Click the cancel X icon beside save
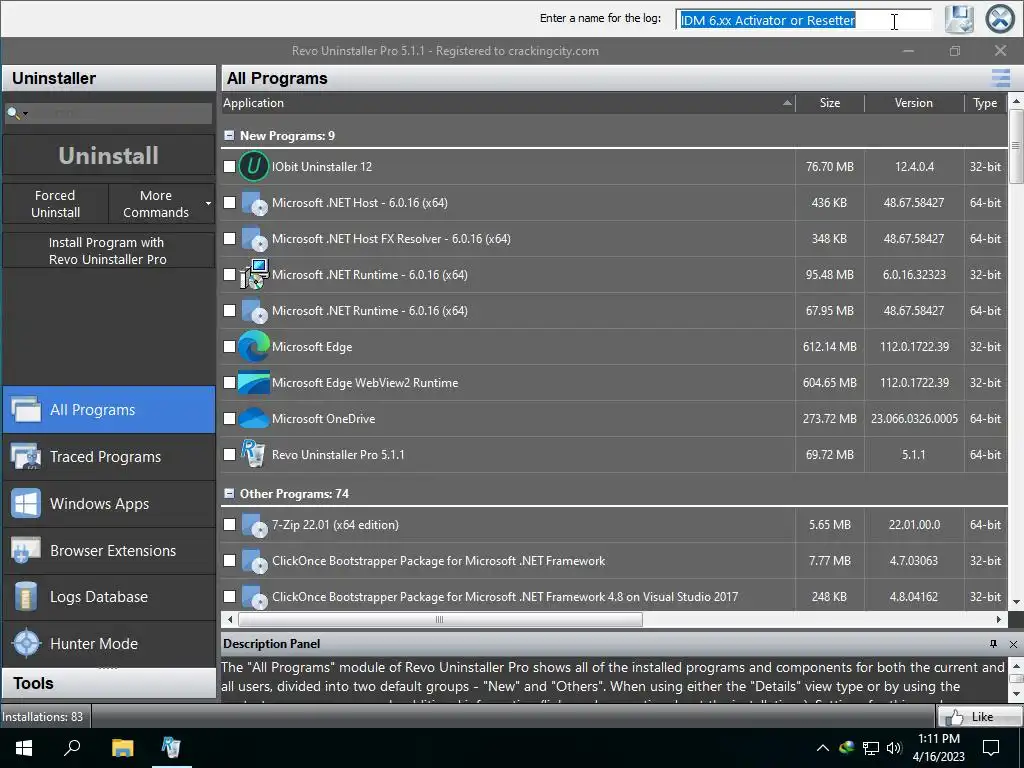This screenshot has height=768, width=1024. [x=1000, y=19]
